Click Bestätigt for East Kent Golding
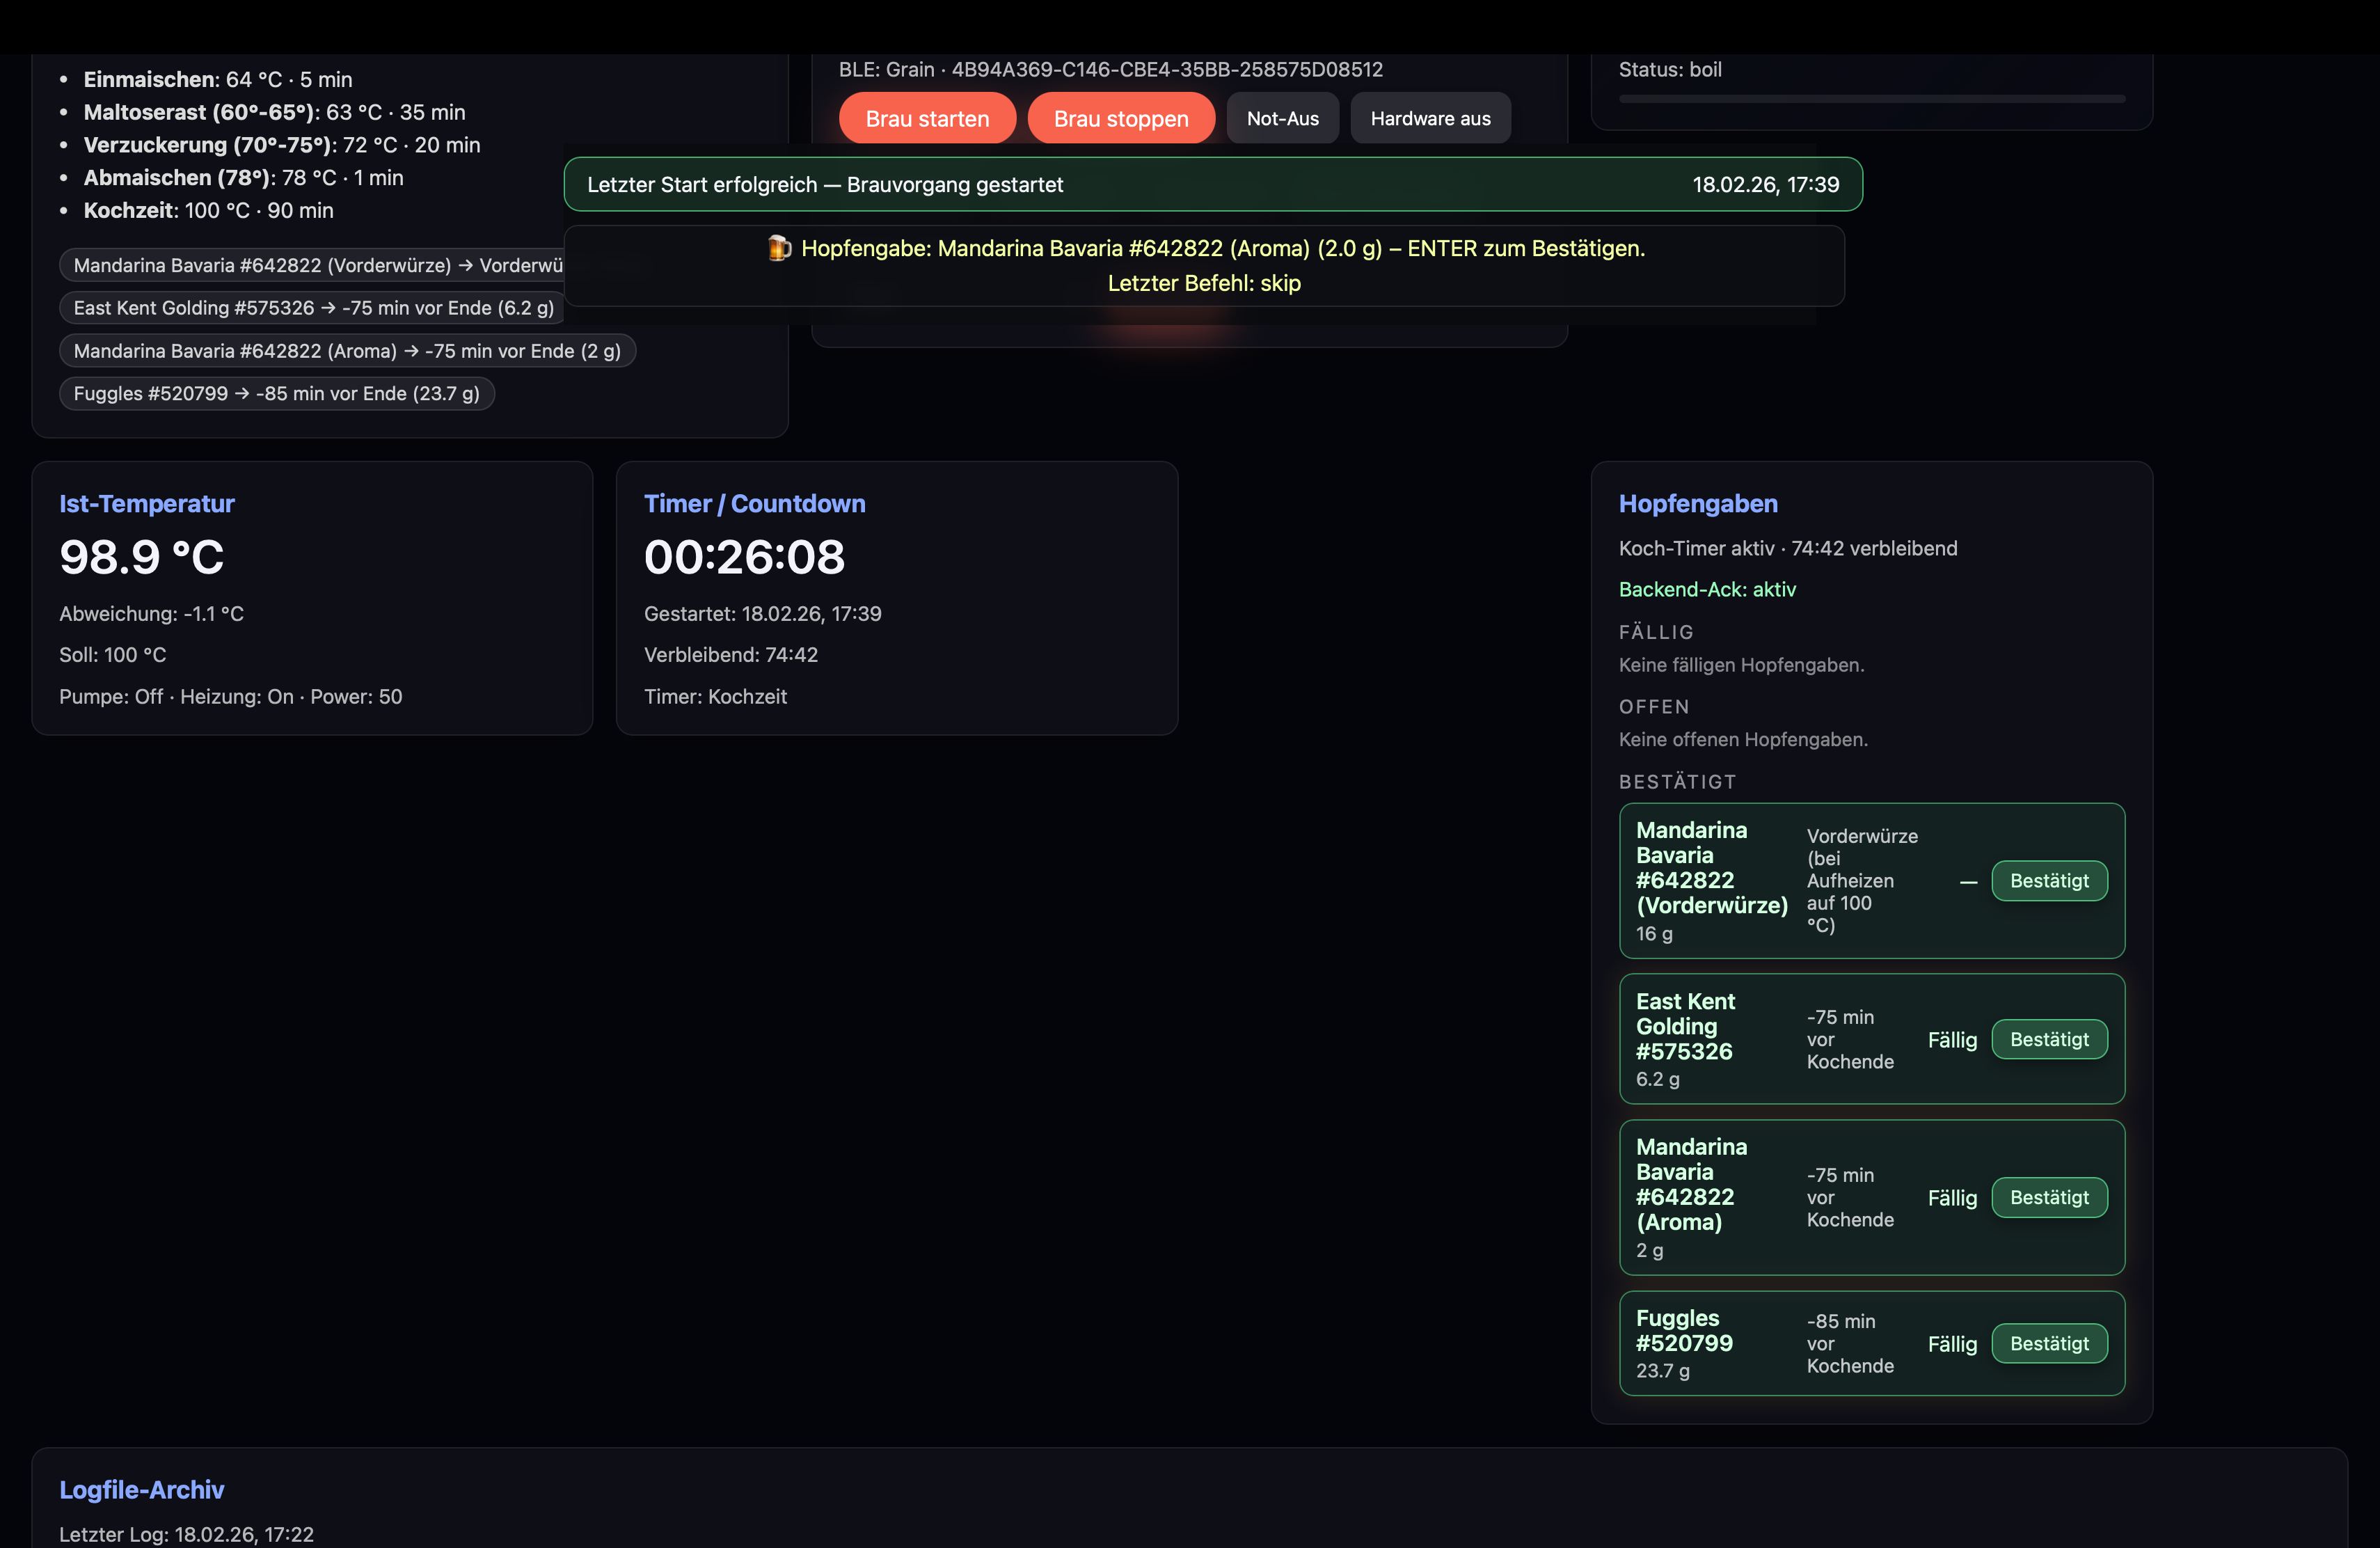Viewport: 2380px width, 1548px height. coord(2048,1039)
